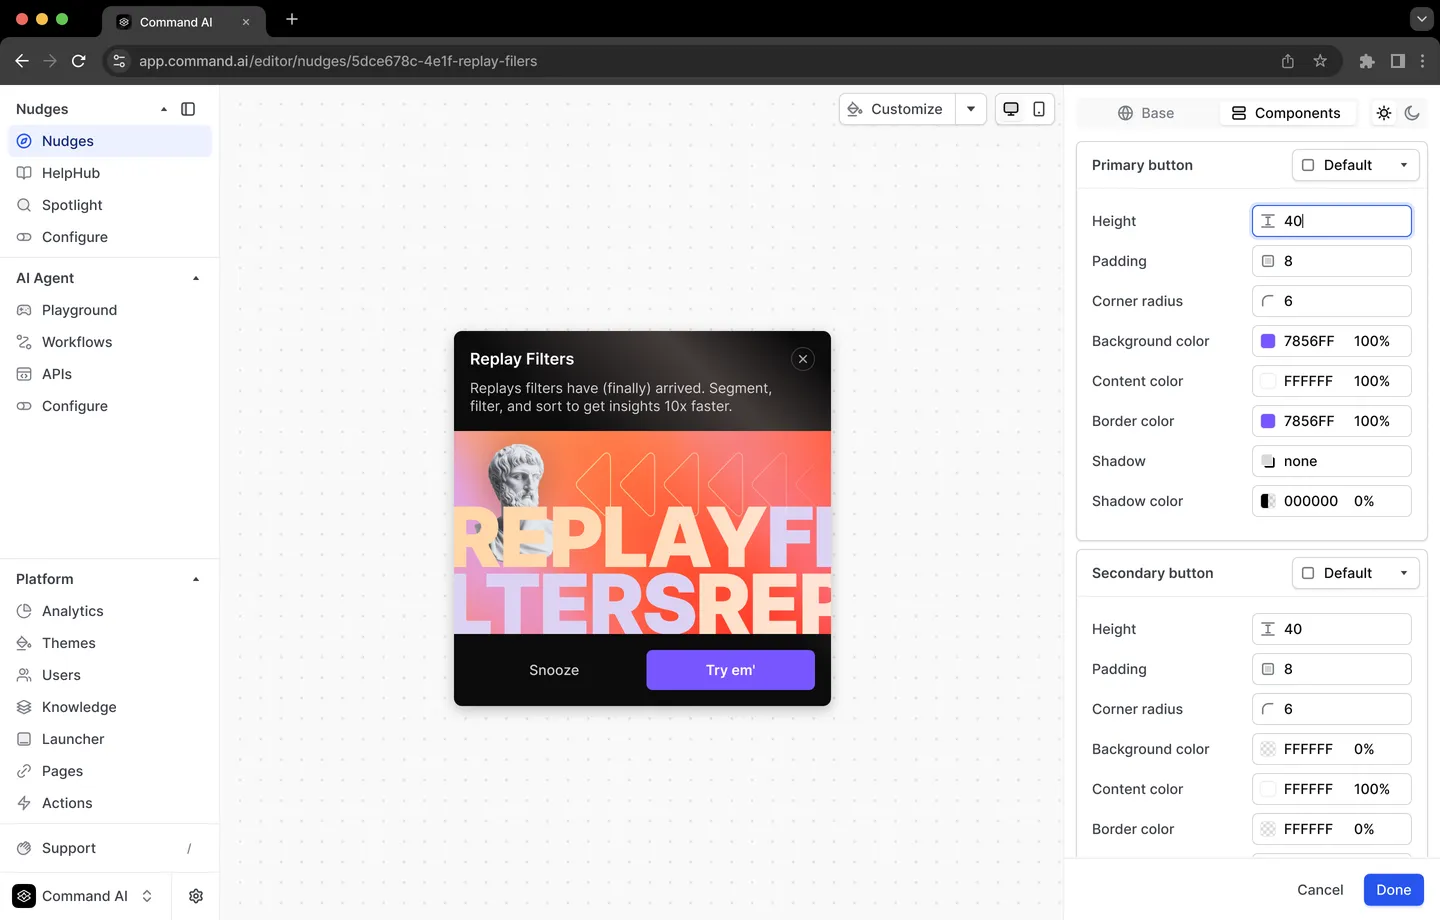This screenshot has height=920, width=1440.
Task: Open Launcher in the Platform section
Action: [x=110, y=739]
